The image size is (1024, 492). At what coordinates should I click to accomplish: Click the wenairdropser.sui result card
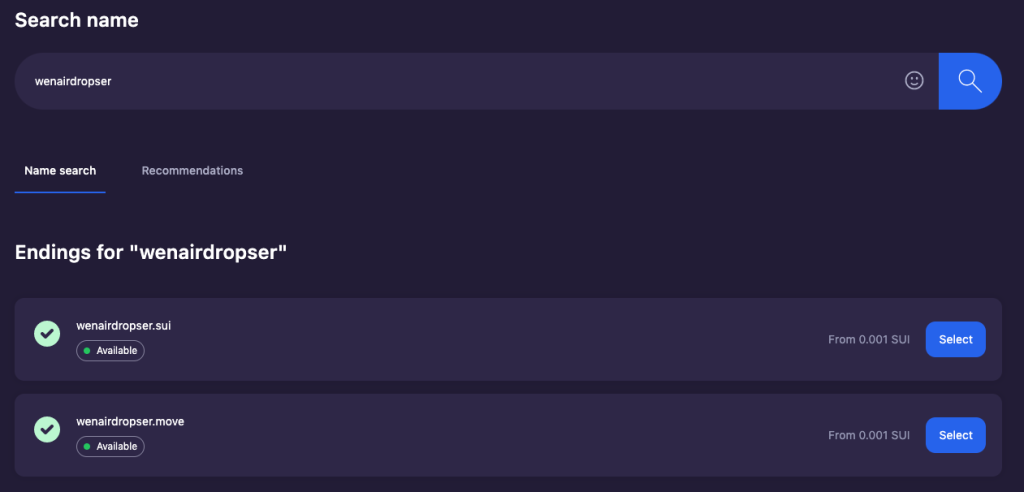tap(508, 339)
